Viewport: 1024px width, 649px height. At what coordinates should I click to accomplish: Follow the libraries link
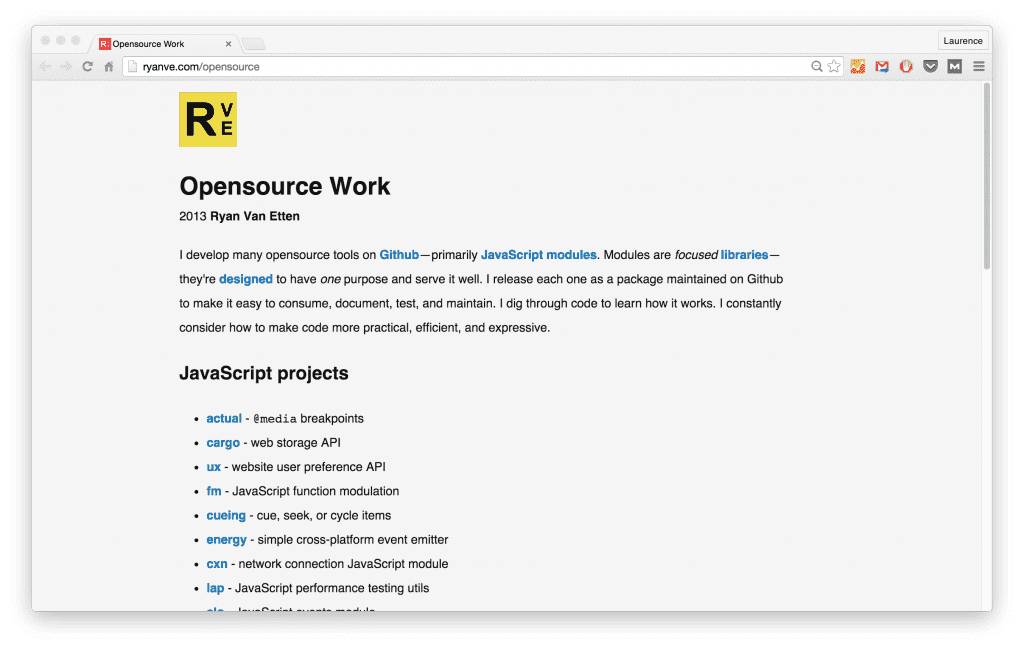pos(744,255)
